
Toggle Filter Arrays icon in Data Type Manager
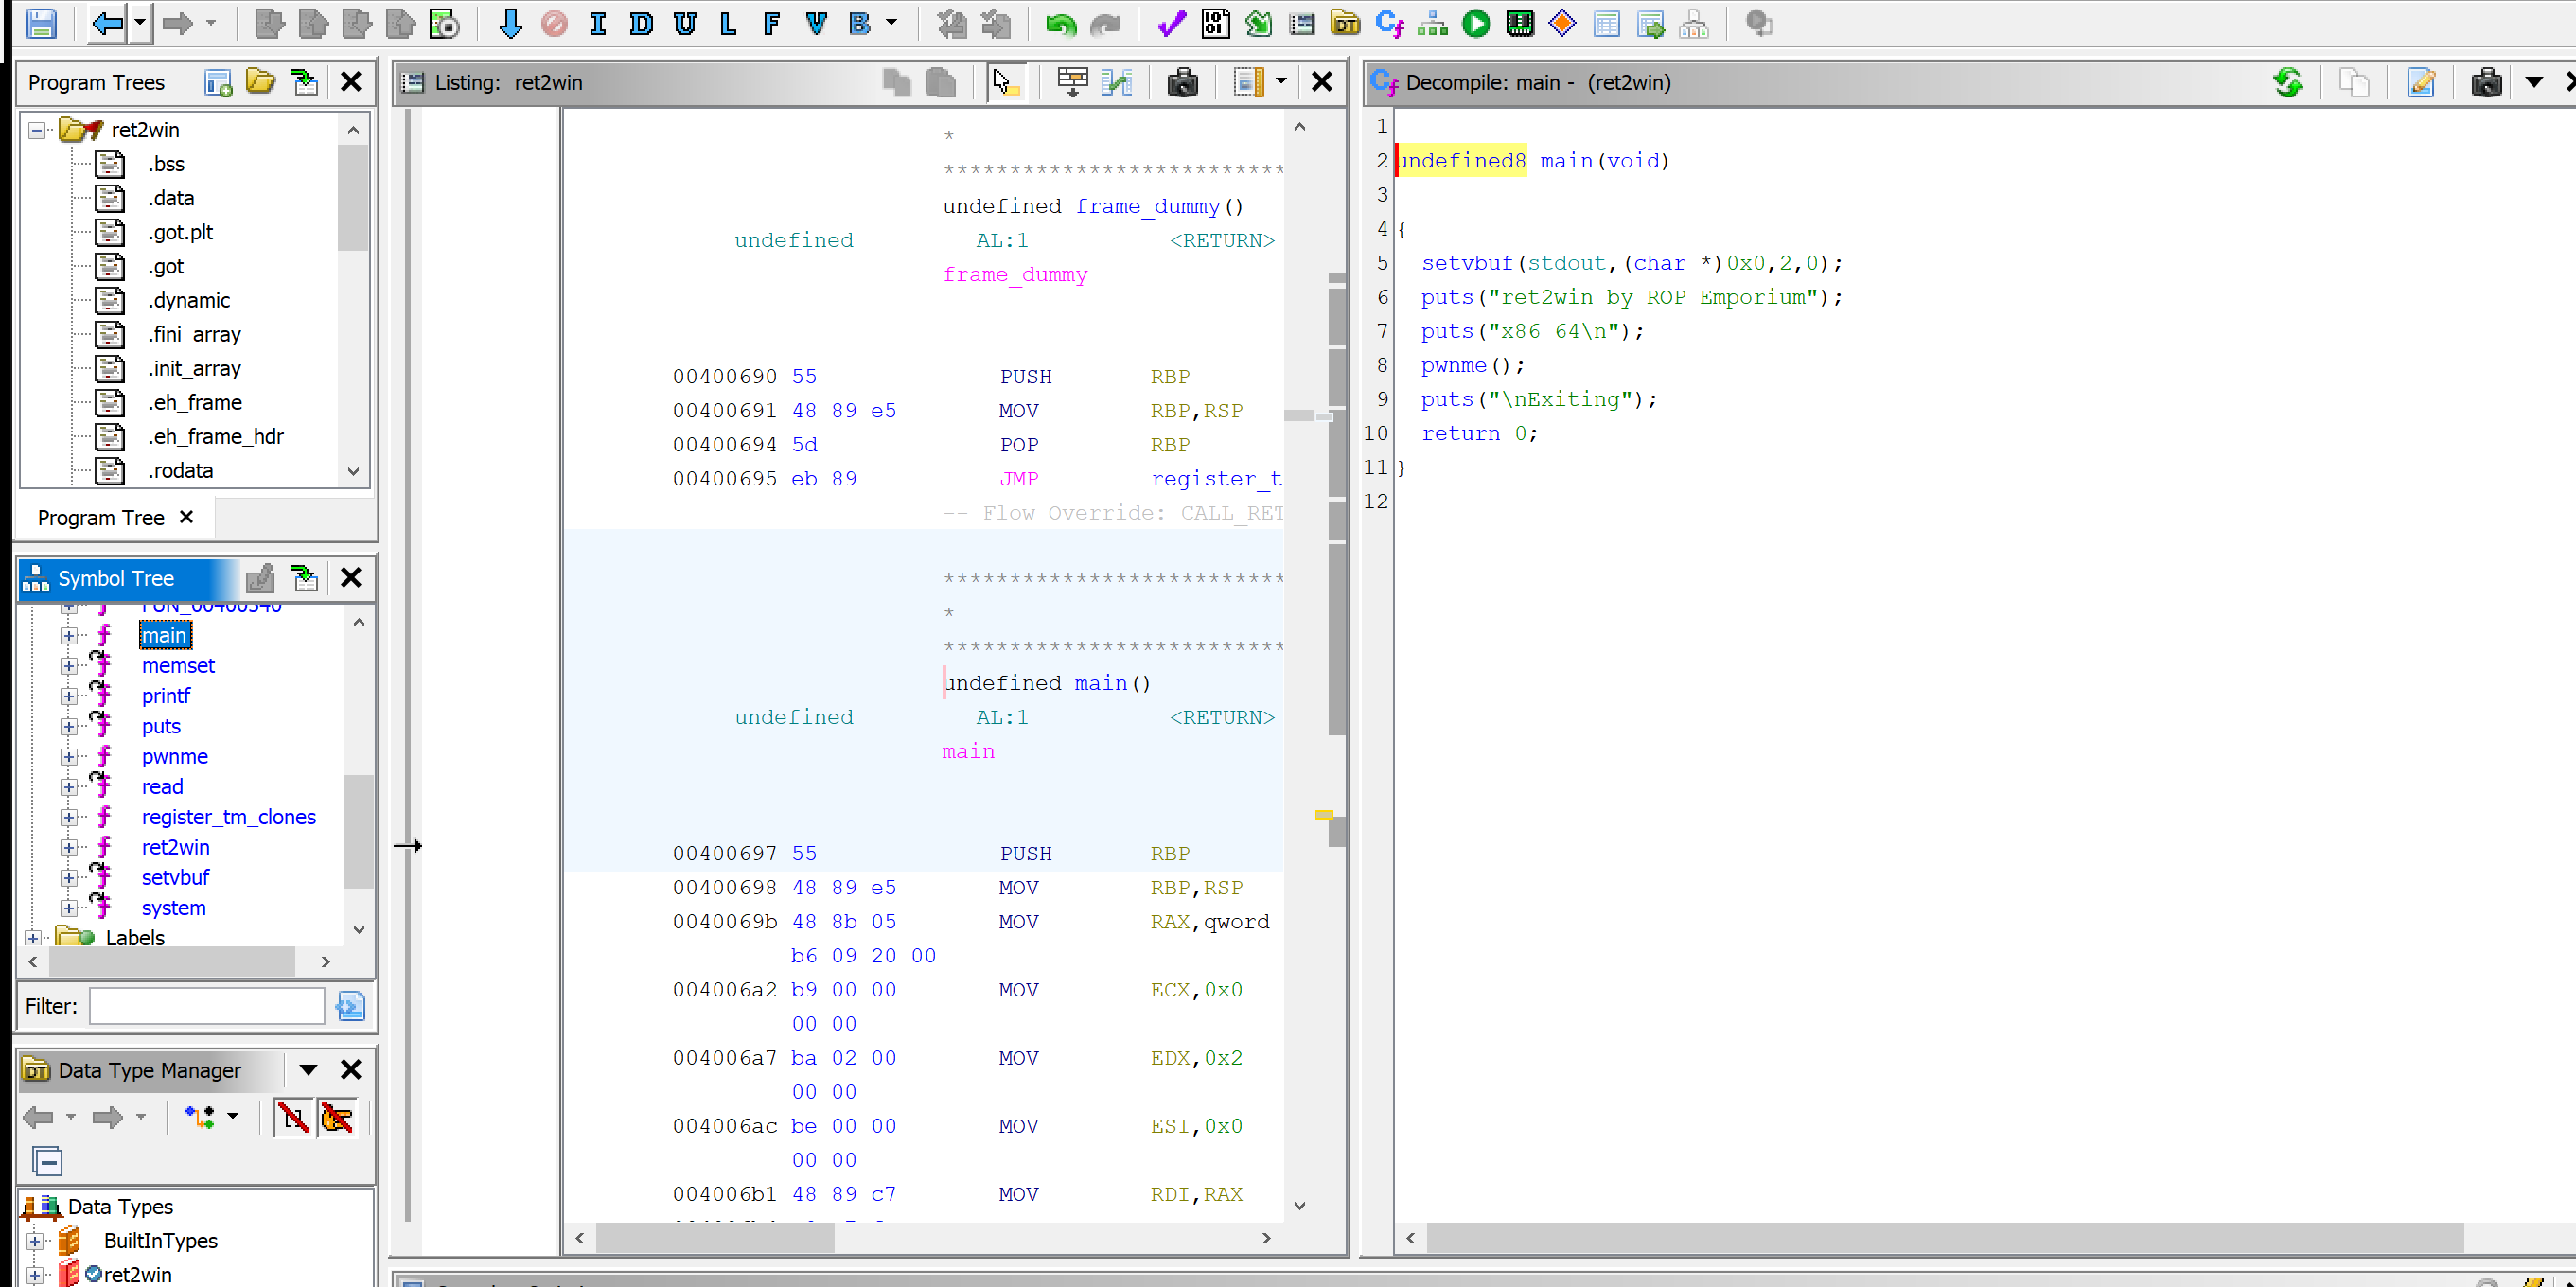point(293,1117)
